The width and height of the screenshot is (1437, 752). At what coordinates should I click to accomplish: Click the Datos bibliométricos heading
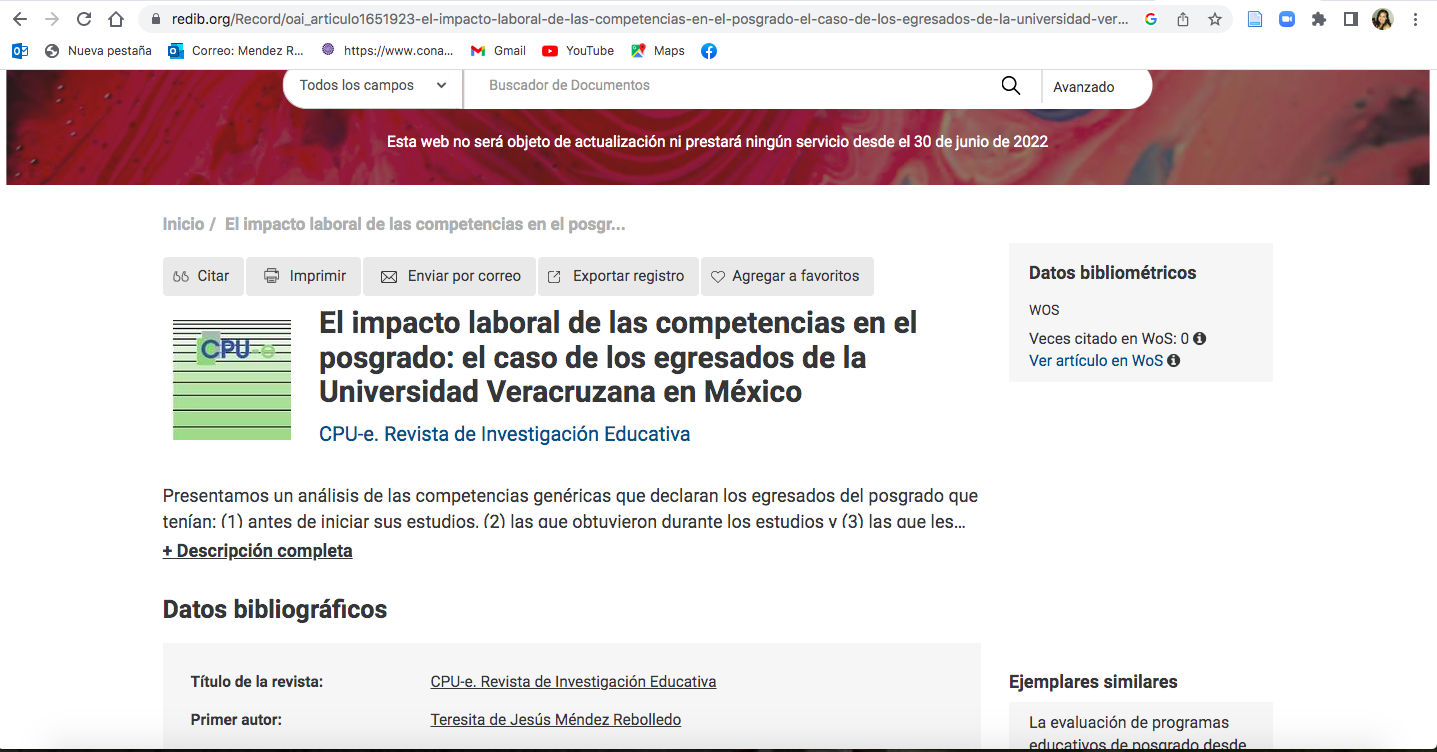tap(1112, 273)
